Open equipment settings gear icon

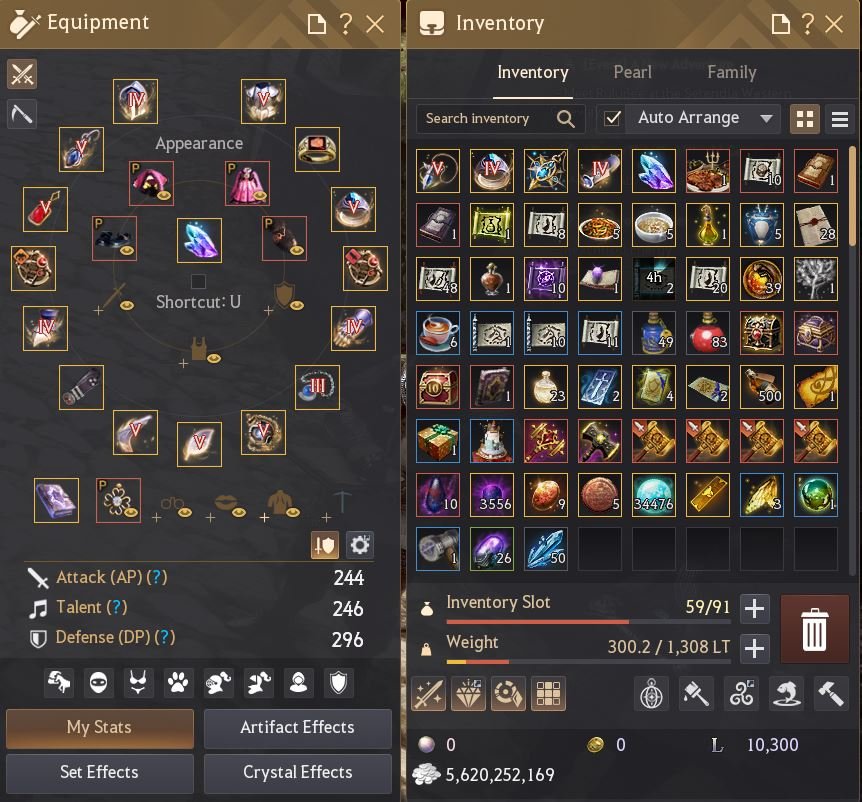pyautogui.click(x=360, y=545)
